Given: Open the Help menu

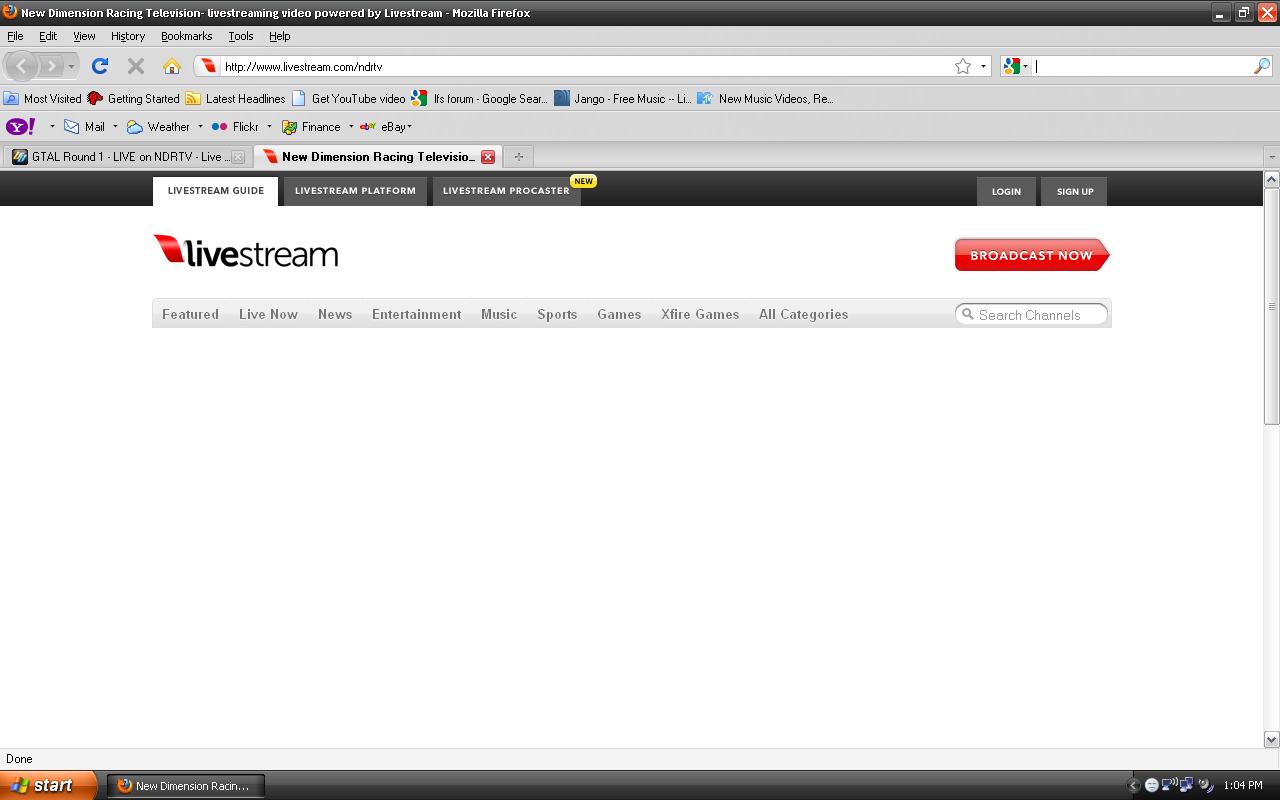Looking at the screenshot, I should pos(280,36).
